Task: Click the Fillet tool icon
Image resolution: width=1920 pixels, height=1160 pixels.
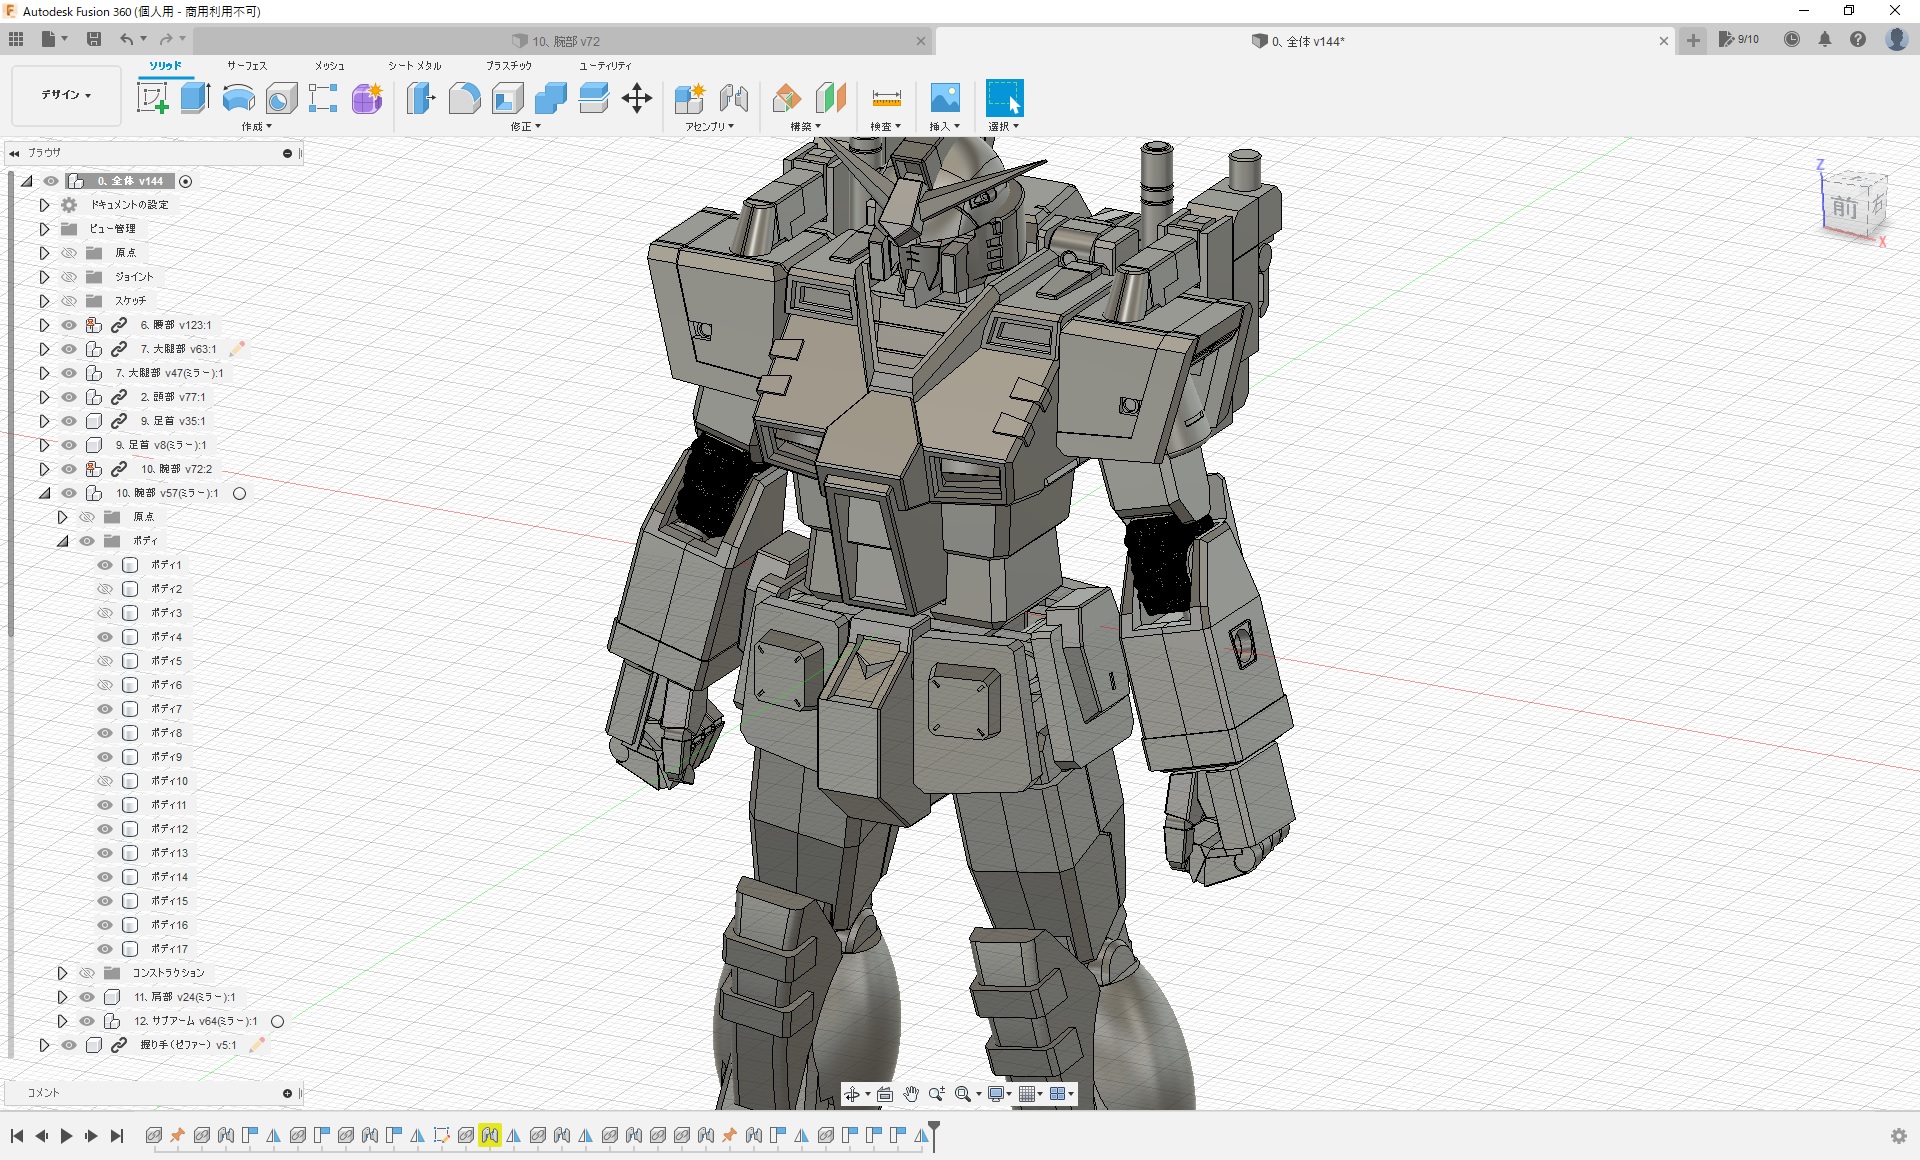Action: tap(464, 98)
